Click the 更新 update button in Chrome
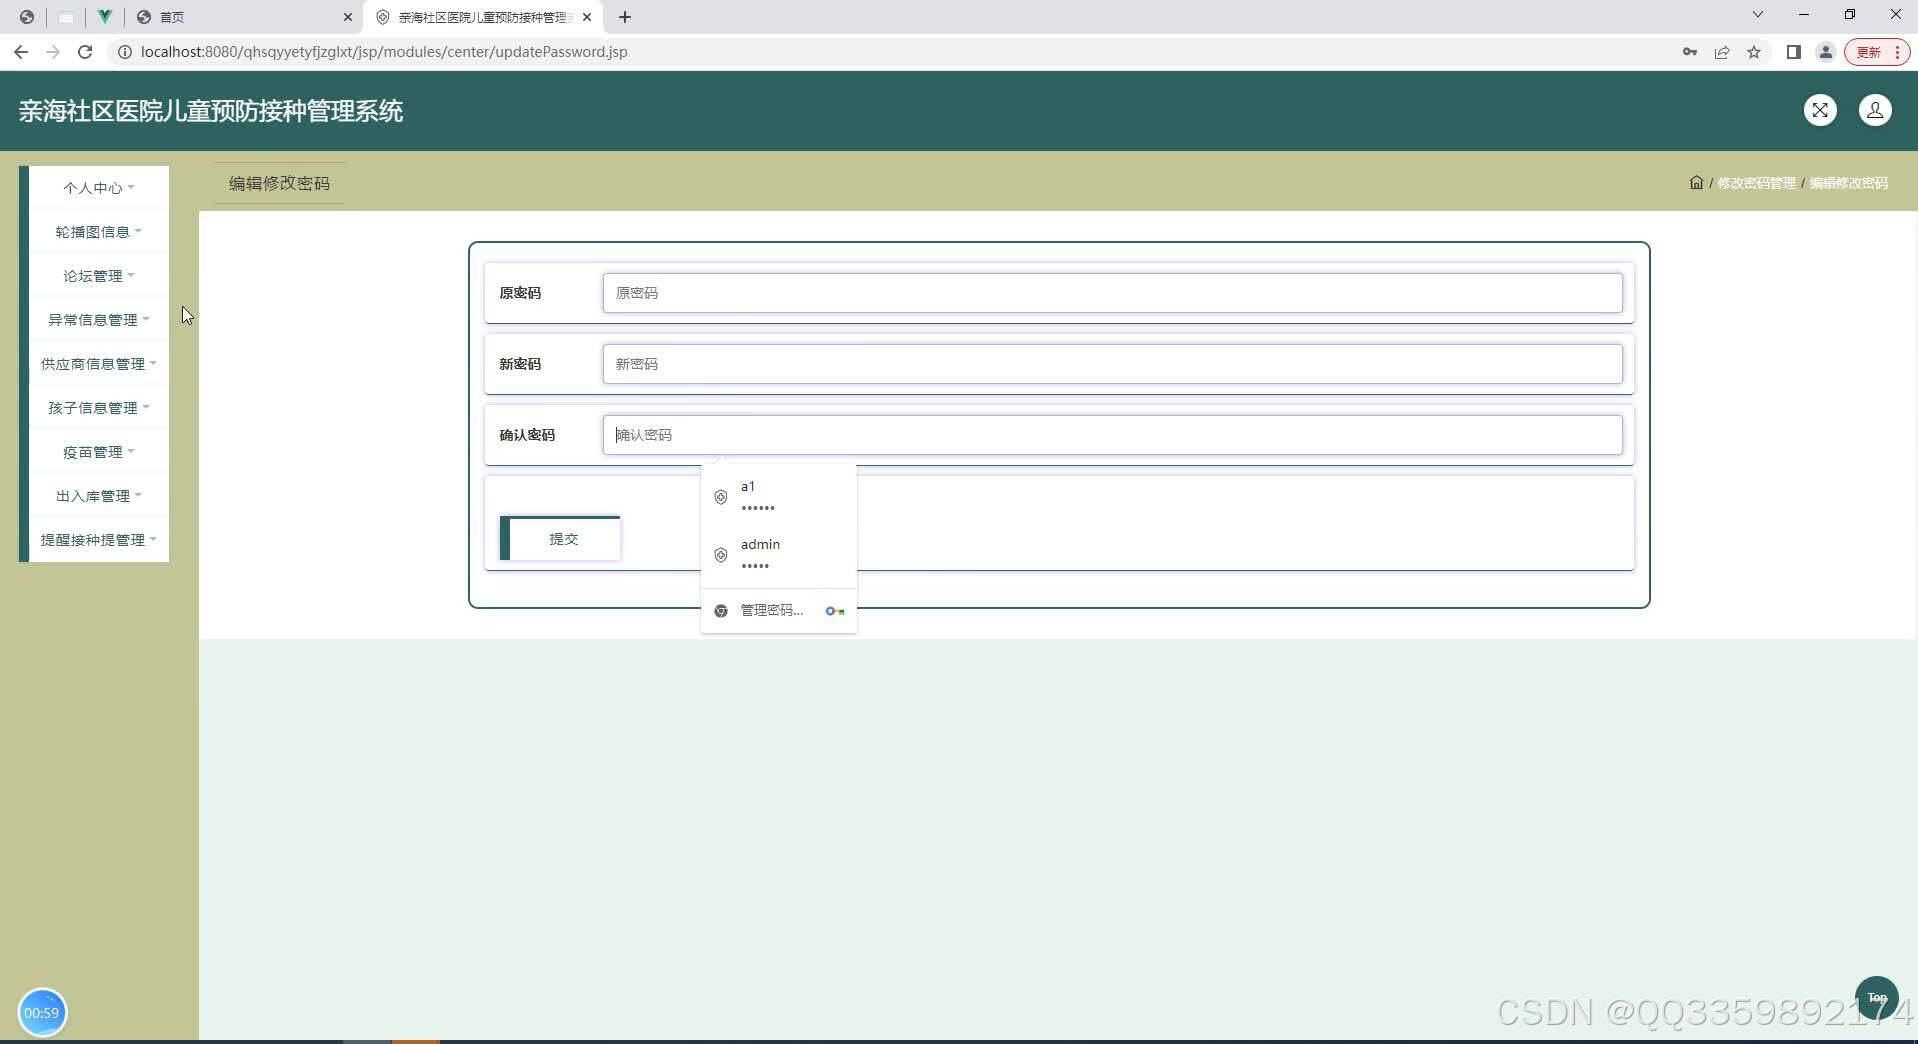 coord(1877,52)
